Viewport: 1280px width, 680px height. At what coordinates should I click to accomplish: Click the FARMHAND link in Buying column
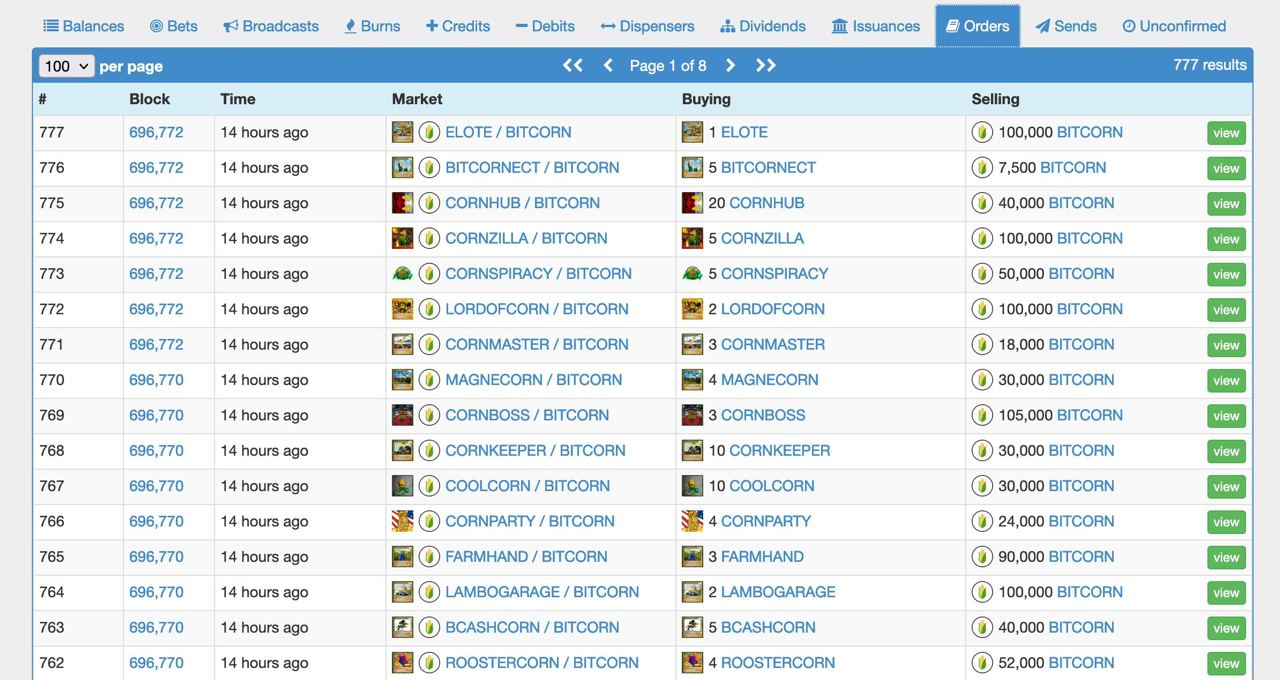(x=762, y=556)
